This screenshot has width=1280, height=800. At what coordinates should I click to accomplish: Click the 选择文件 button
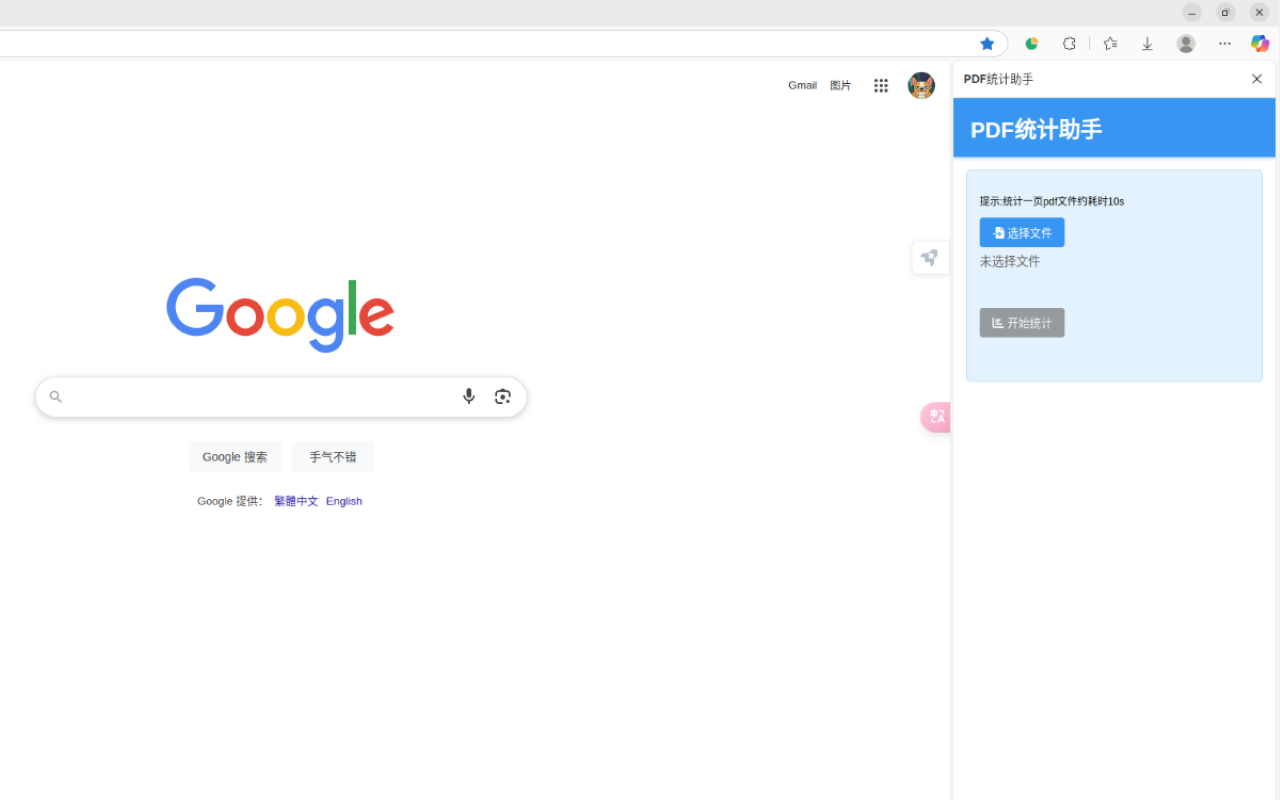click(x=1022, y=232)
